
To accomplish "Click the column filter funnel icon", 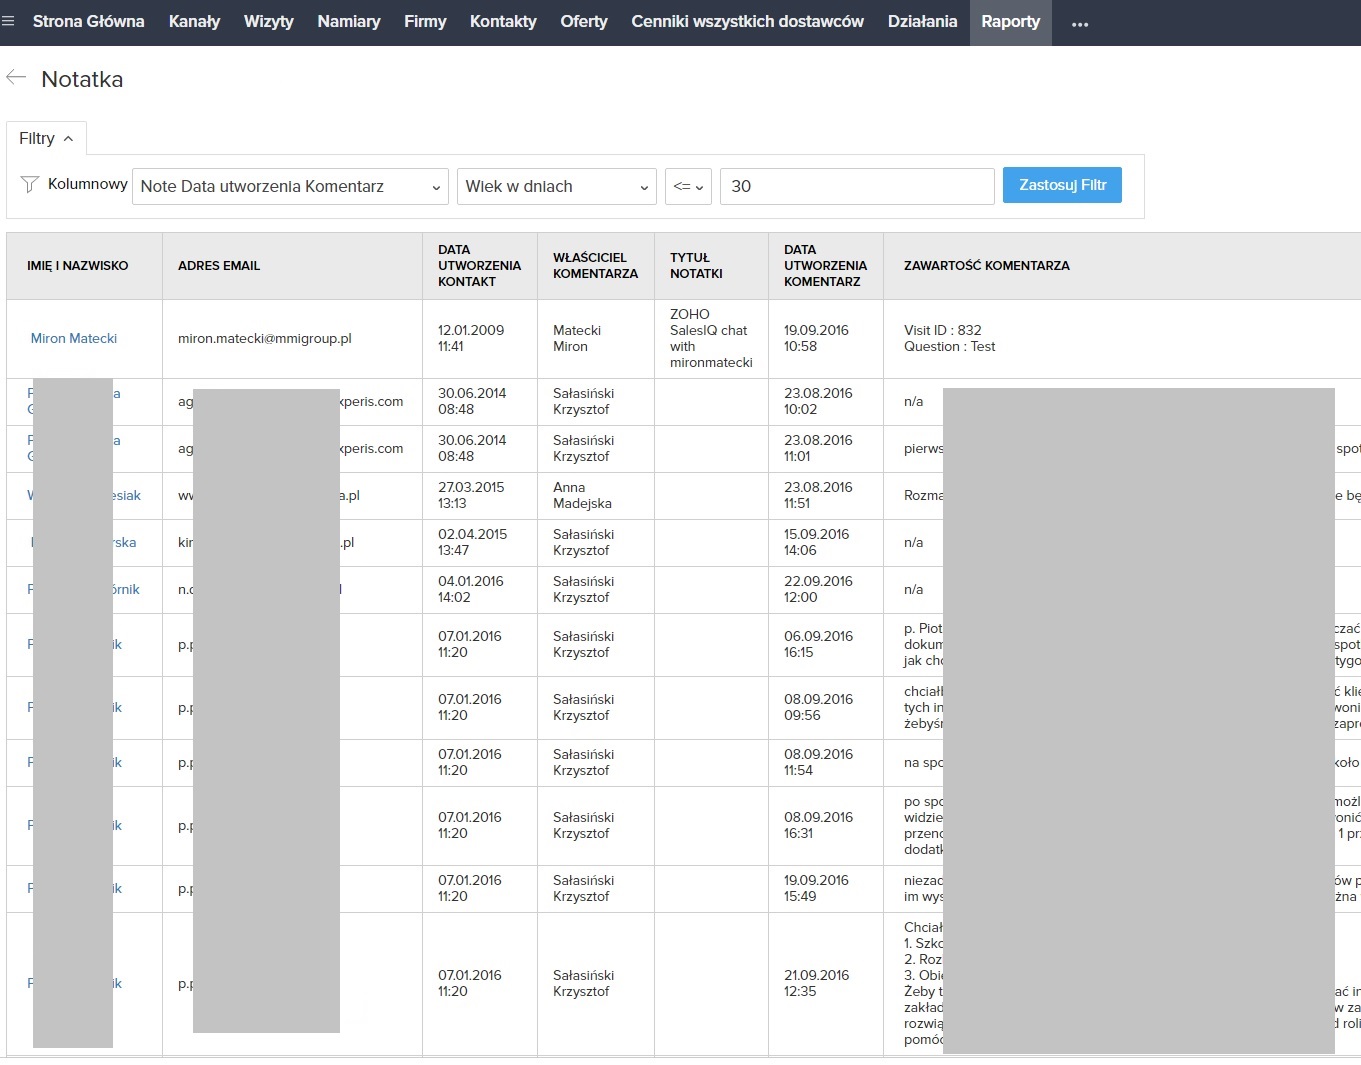I will pyautogui.click(x=30, y=185).
